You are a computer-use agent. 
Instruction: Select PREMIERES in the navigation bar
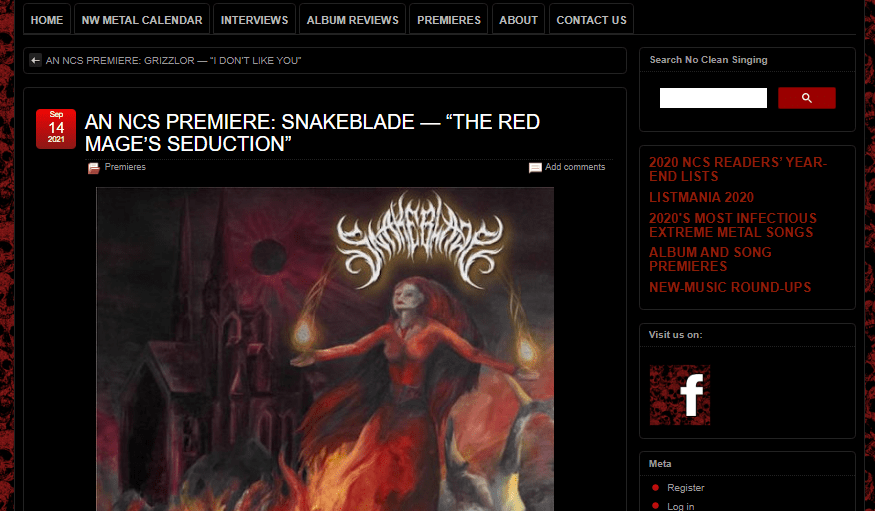(449, 20)
